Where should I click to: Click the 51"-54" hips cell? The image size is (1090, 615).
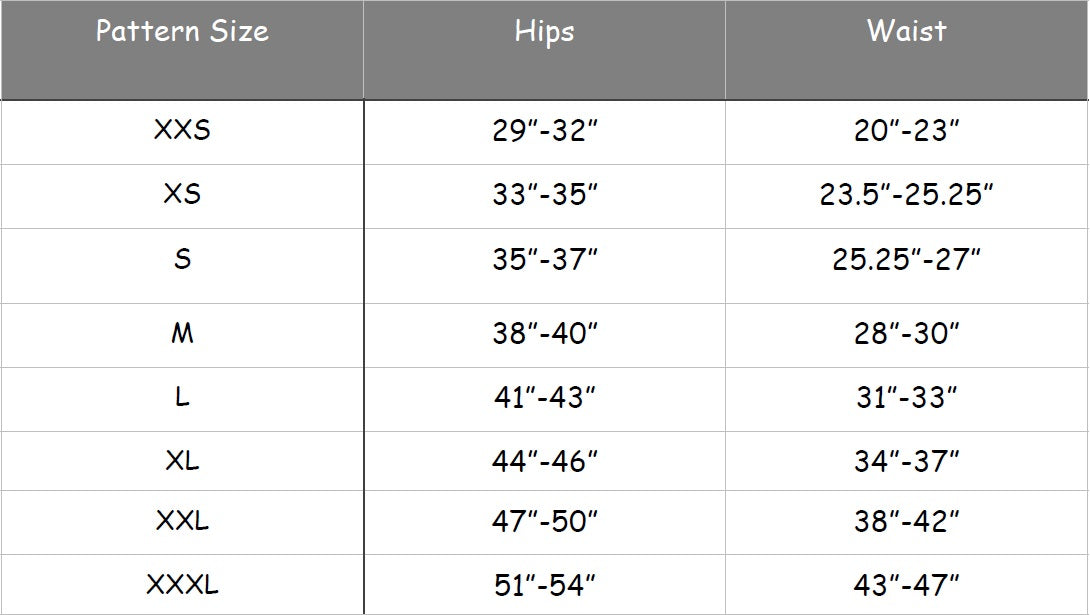pos(544,584)
